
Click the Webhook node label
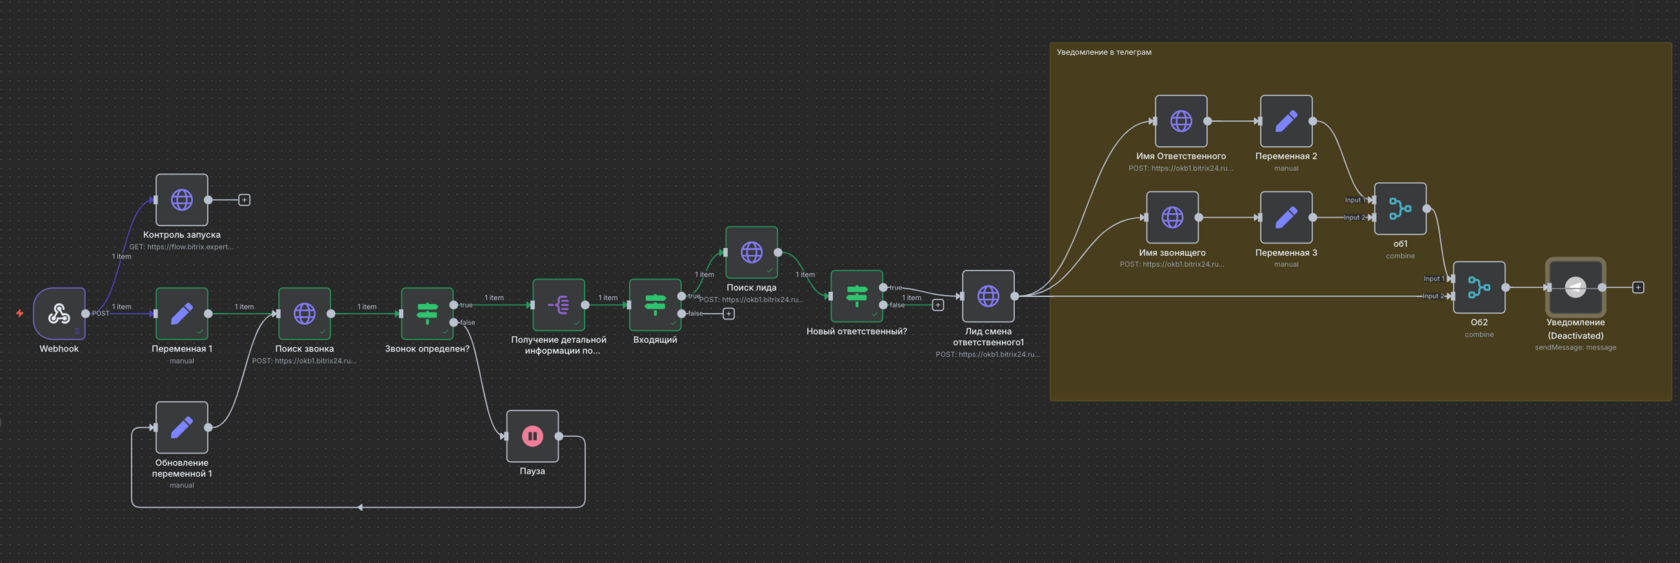(59, 349)
